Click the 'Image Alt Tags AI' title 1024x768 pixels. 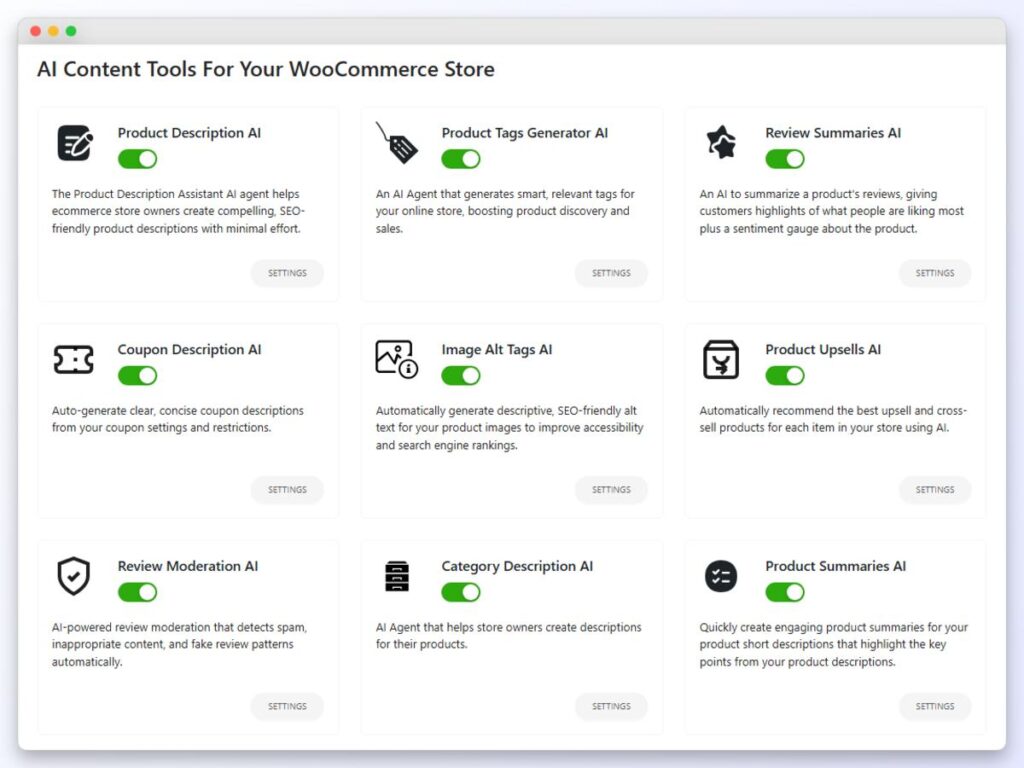[x=496, y=350]
